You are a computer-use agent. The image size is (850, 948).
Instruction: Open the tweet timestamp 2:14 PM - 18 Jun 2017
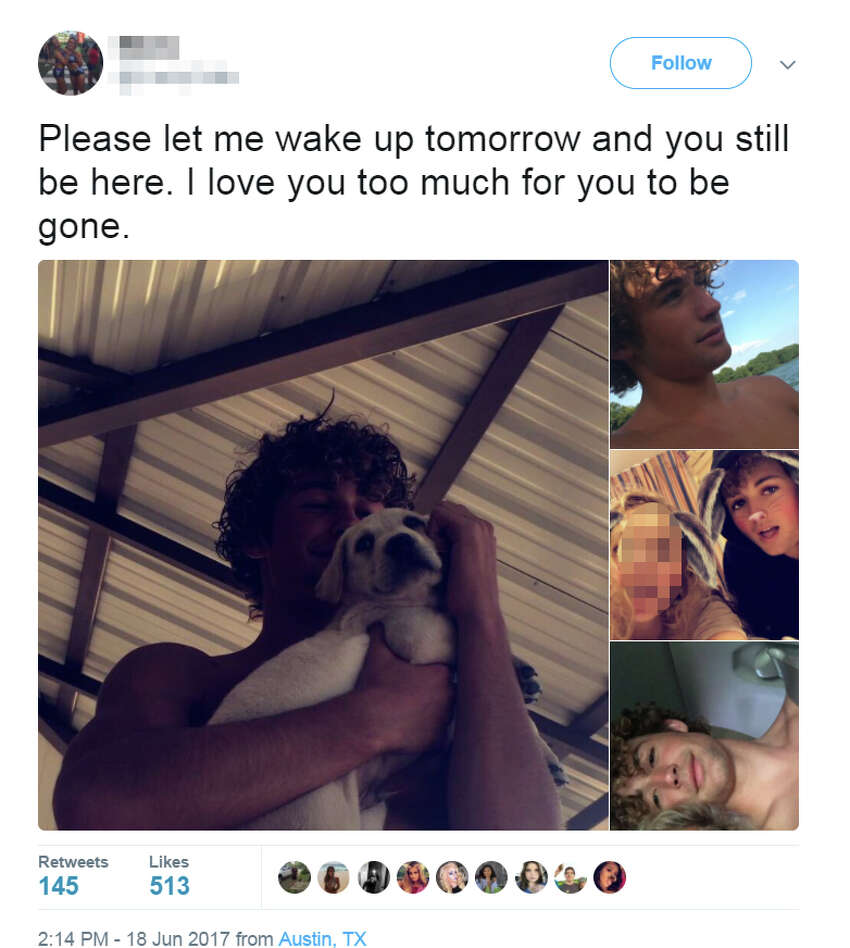tap(134, 938)
